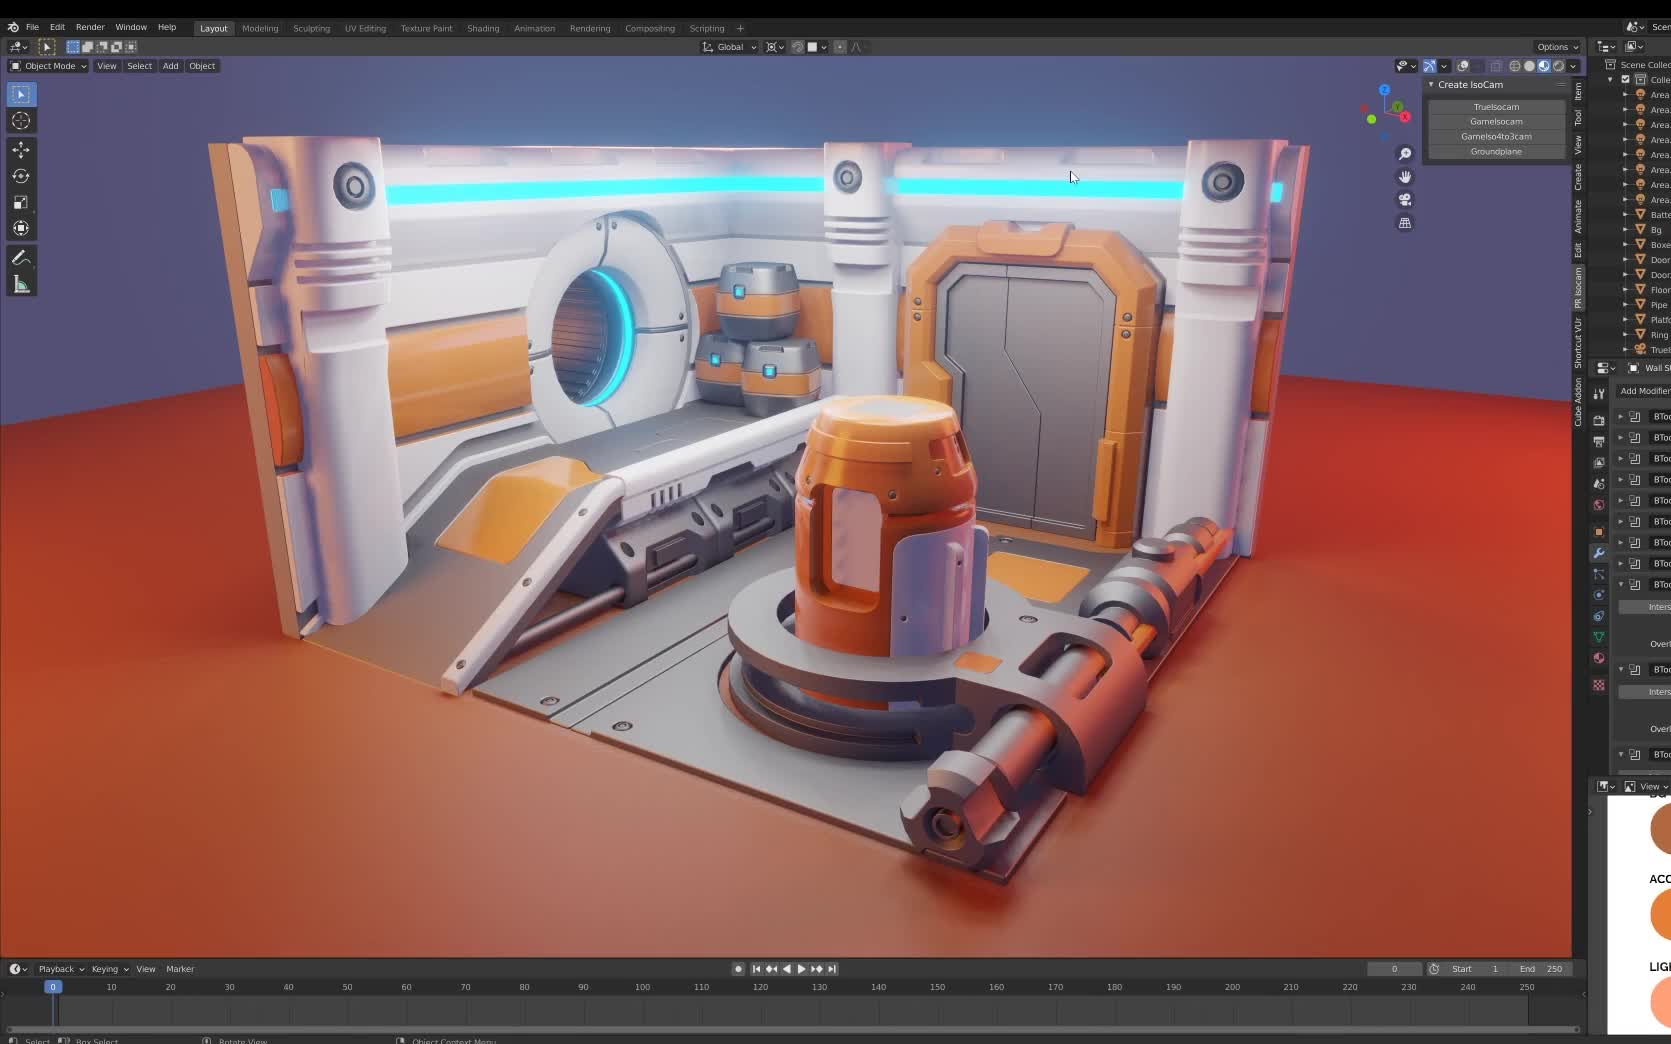Switch viewport to Wireframe shading mode
This screenshot has height=1044, width=1671.
pyautogui.click(x=1513, y=66)
